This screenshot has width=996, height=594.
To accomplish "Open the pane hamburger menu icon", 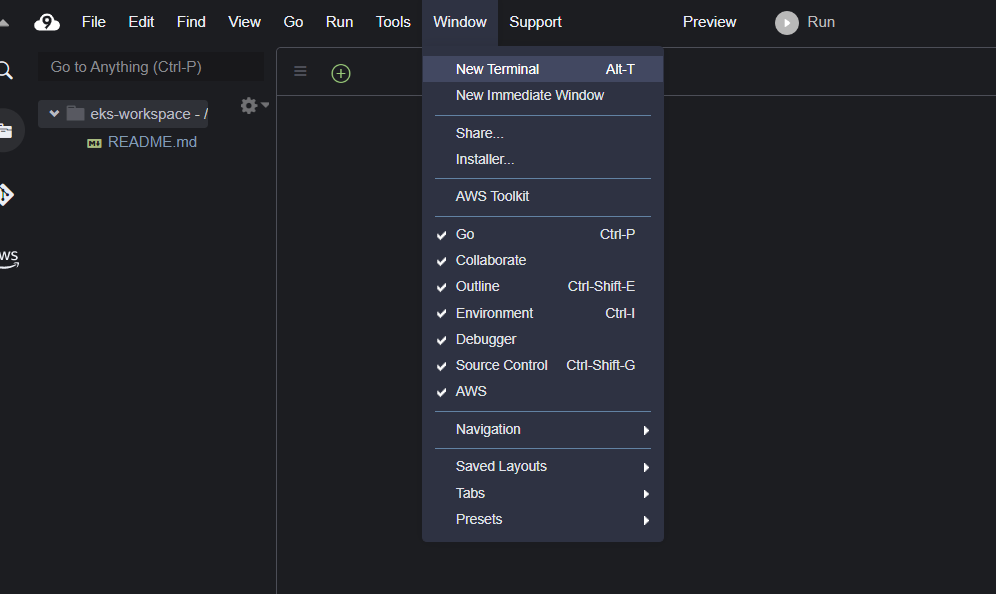I will [x=300, y=71].
